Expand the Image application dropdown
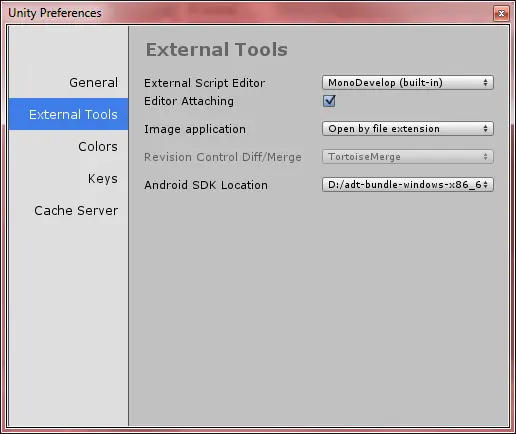Image resolution: width=516 pixels, height=434 pixels. (408, 129)
